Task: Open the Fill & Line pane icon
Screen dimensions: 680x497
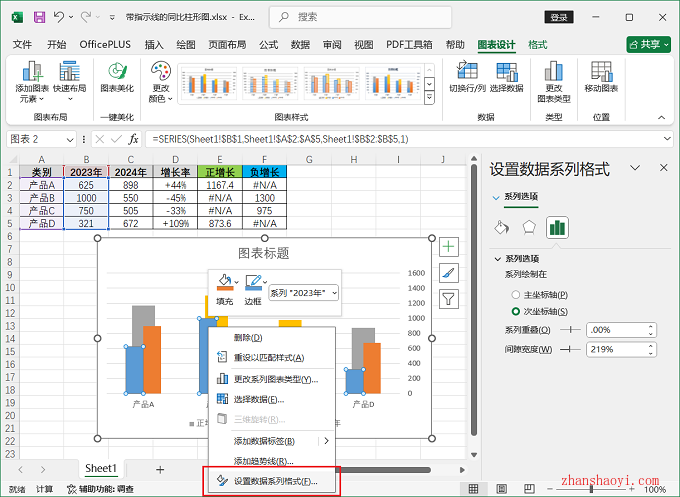Action: tap(502, 227)
